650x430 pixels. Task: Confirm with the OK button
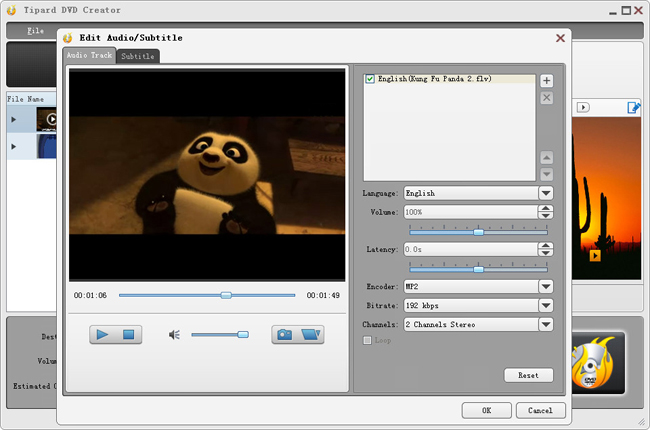click(x=487, y=411)
